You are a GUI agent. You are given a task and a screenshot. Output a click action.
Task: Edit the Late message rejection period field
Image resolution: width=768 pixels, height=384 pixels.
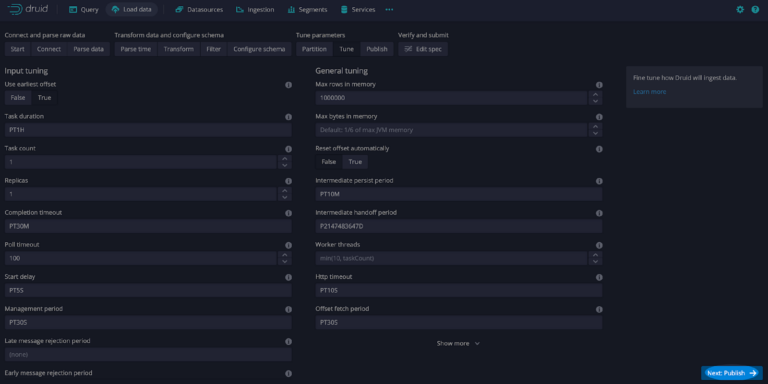point(148,355)
